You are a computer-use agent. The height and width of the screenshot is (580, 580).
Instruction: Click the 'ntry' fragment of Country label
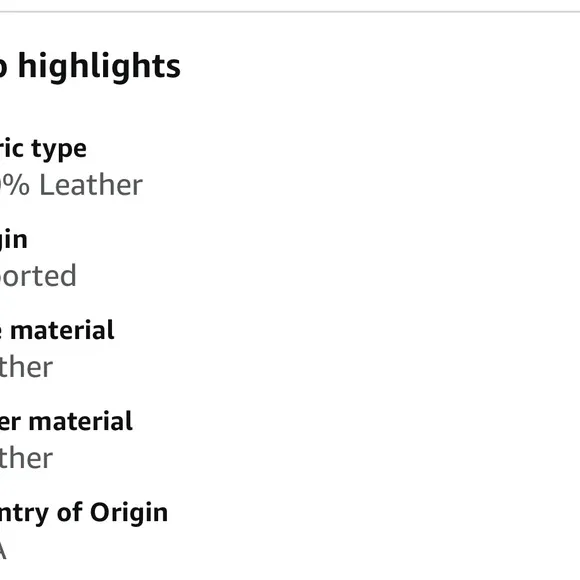pyautogui.click(x=24, y=514)
